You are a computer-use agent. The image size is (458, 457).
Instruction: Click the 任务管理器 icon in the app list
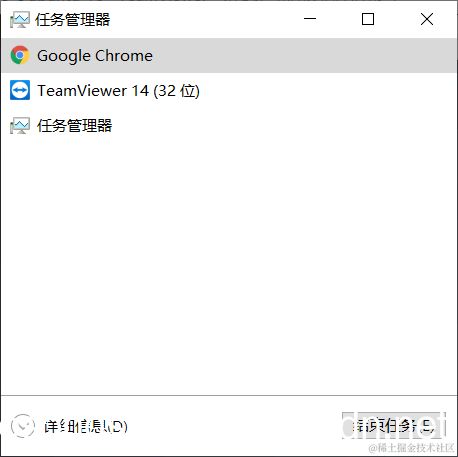(20, 126)
